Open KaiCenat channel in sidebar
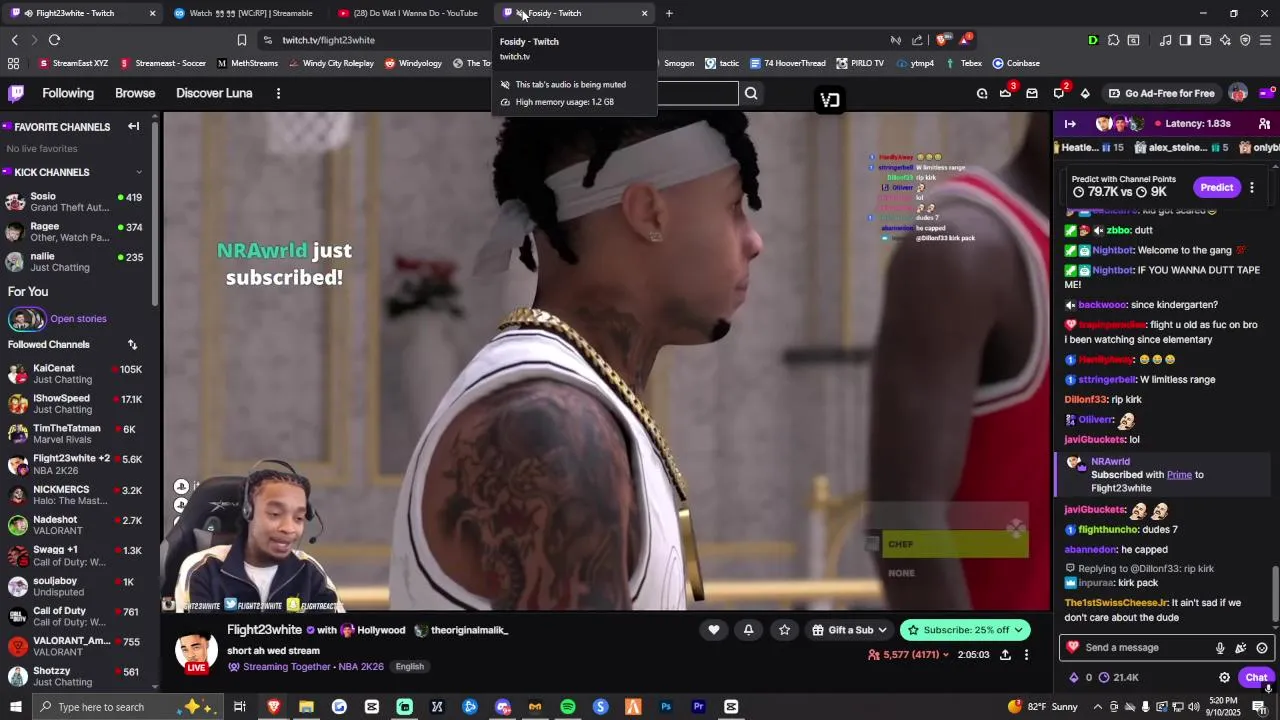The width and height of the screenshot is (1280, 720). point(77,374)
